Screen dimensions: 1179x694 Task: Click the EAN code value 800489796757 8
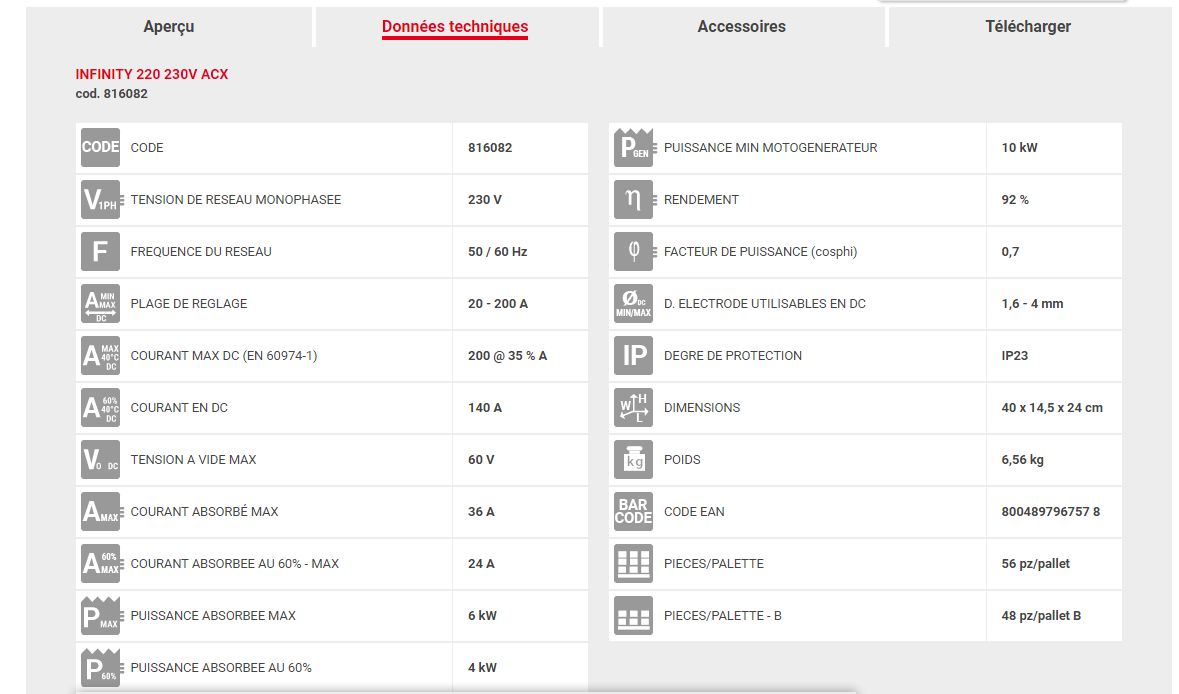[1050, 512]
